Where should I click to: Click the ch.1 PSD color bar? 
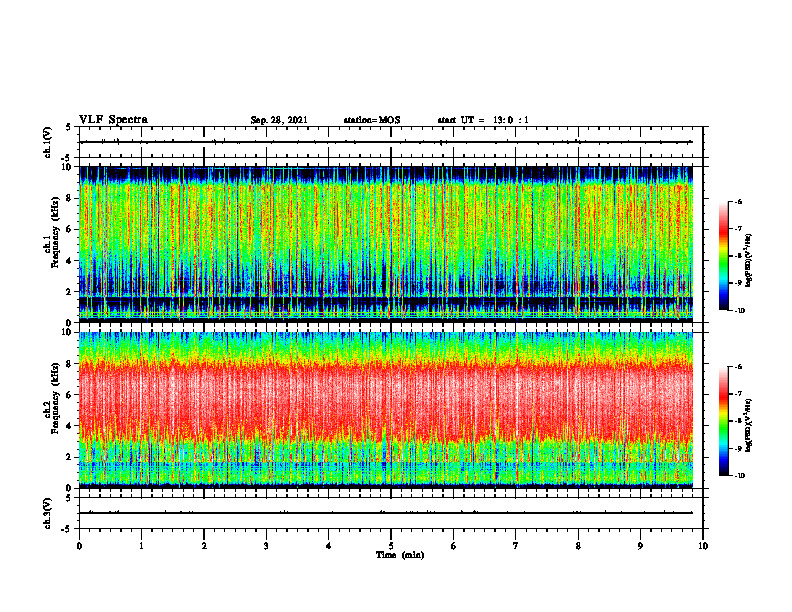723,256
